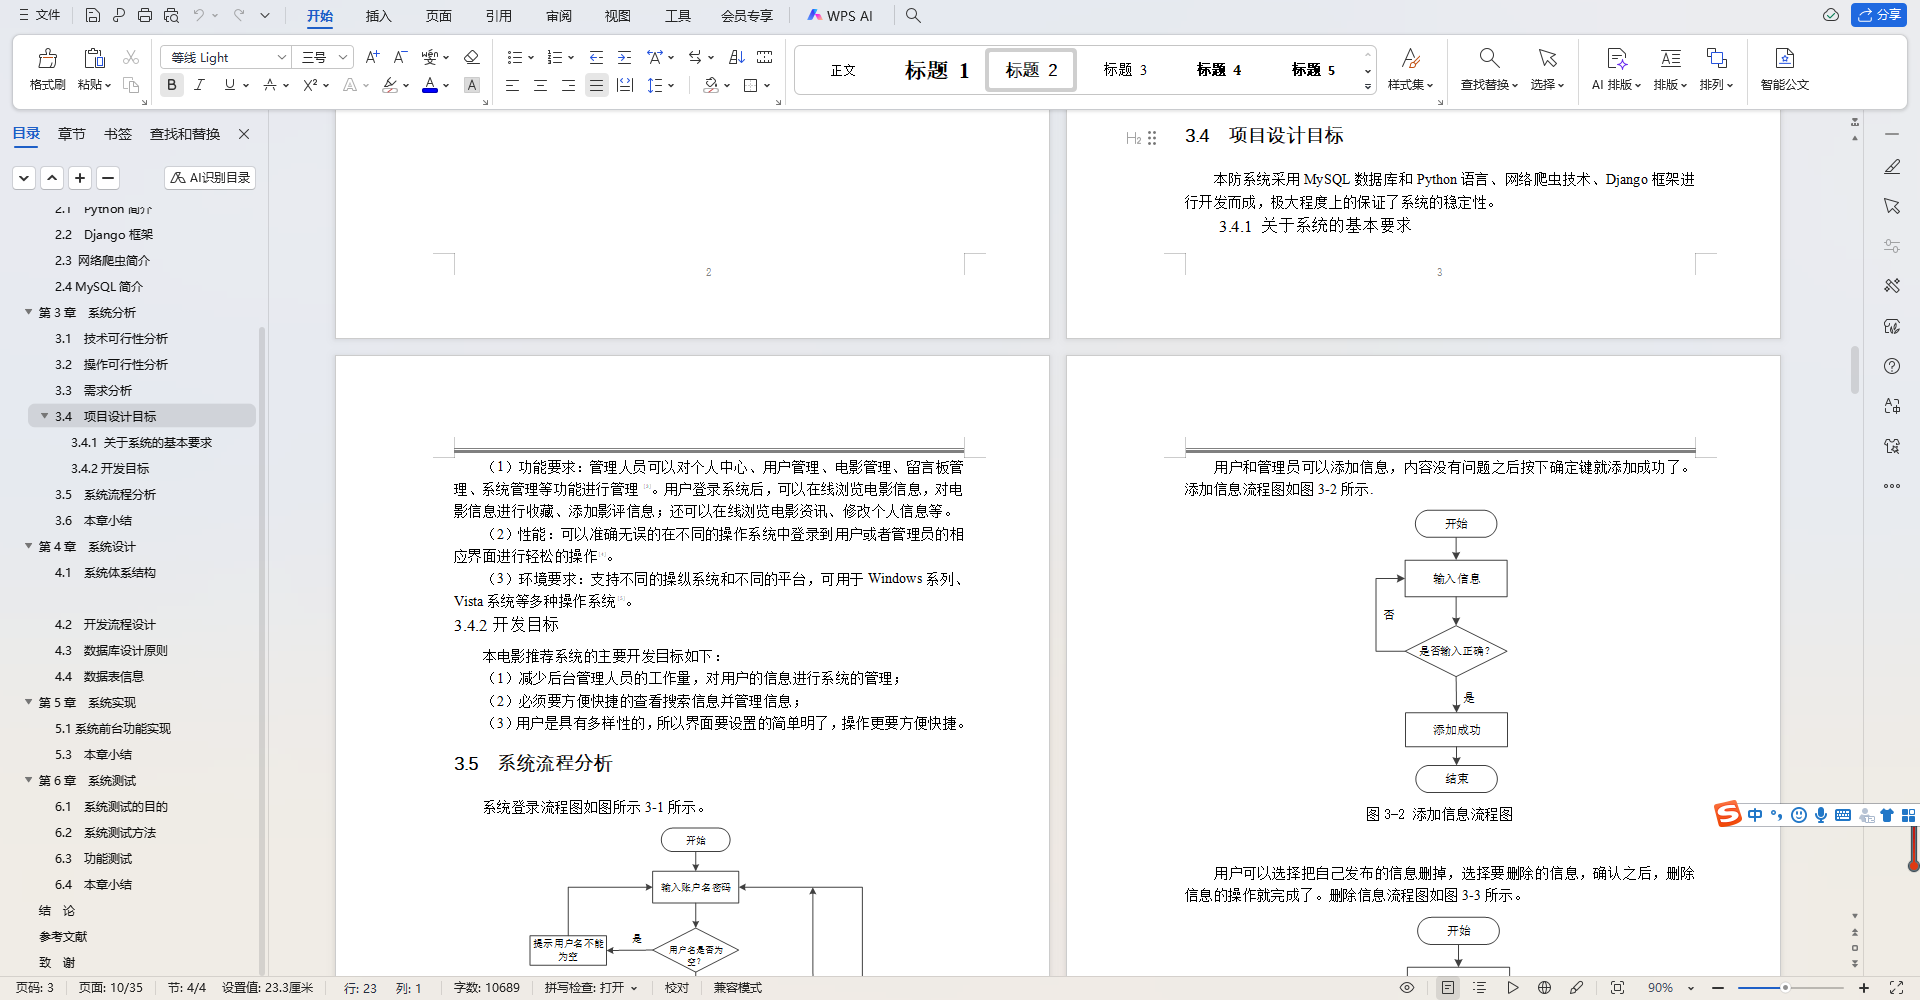Increase font size with A+ icon
This screenshot has height=1000, width=1920.
click(x=372, y=57)
